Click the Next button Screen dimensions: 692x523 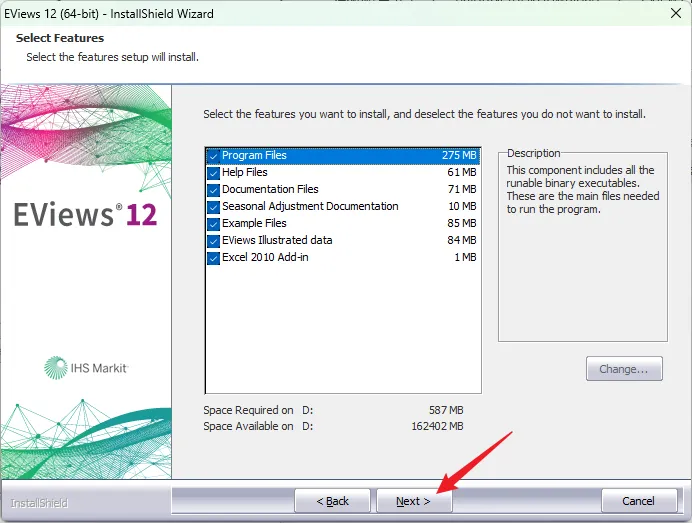414,501
